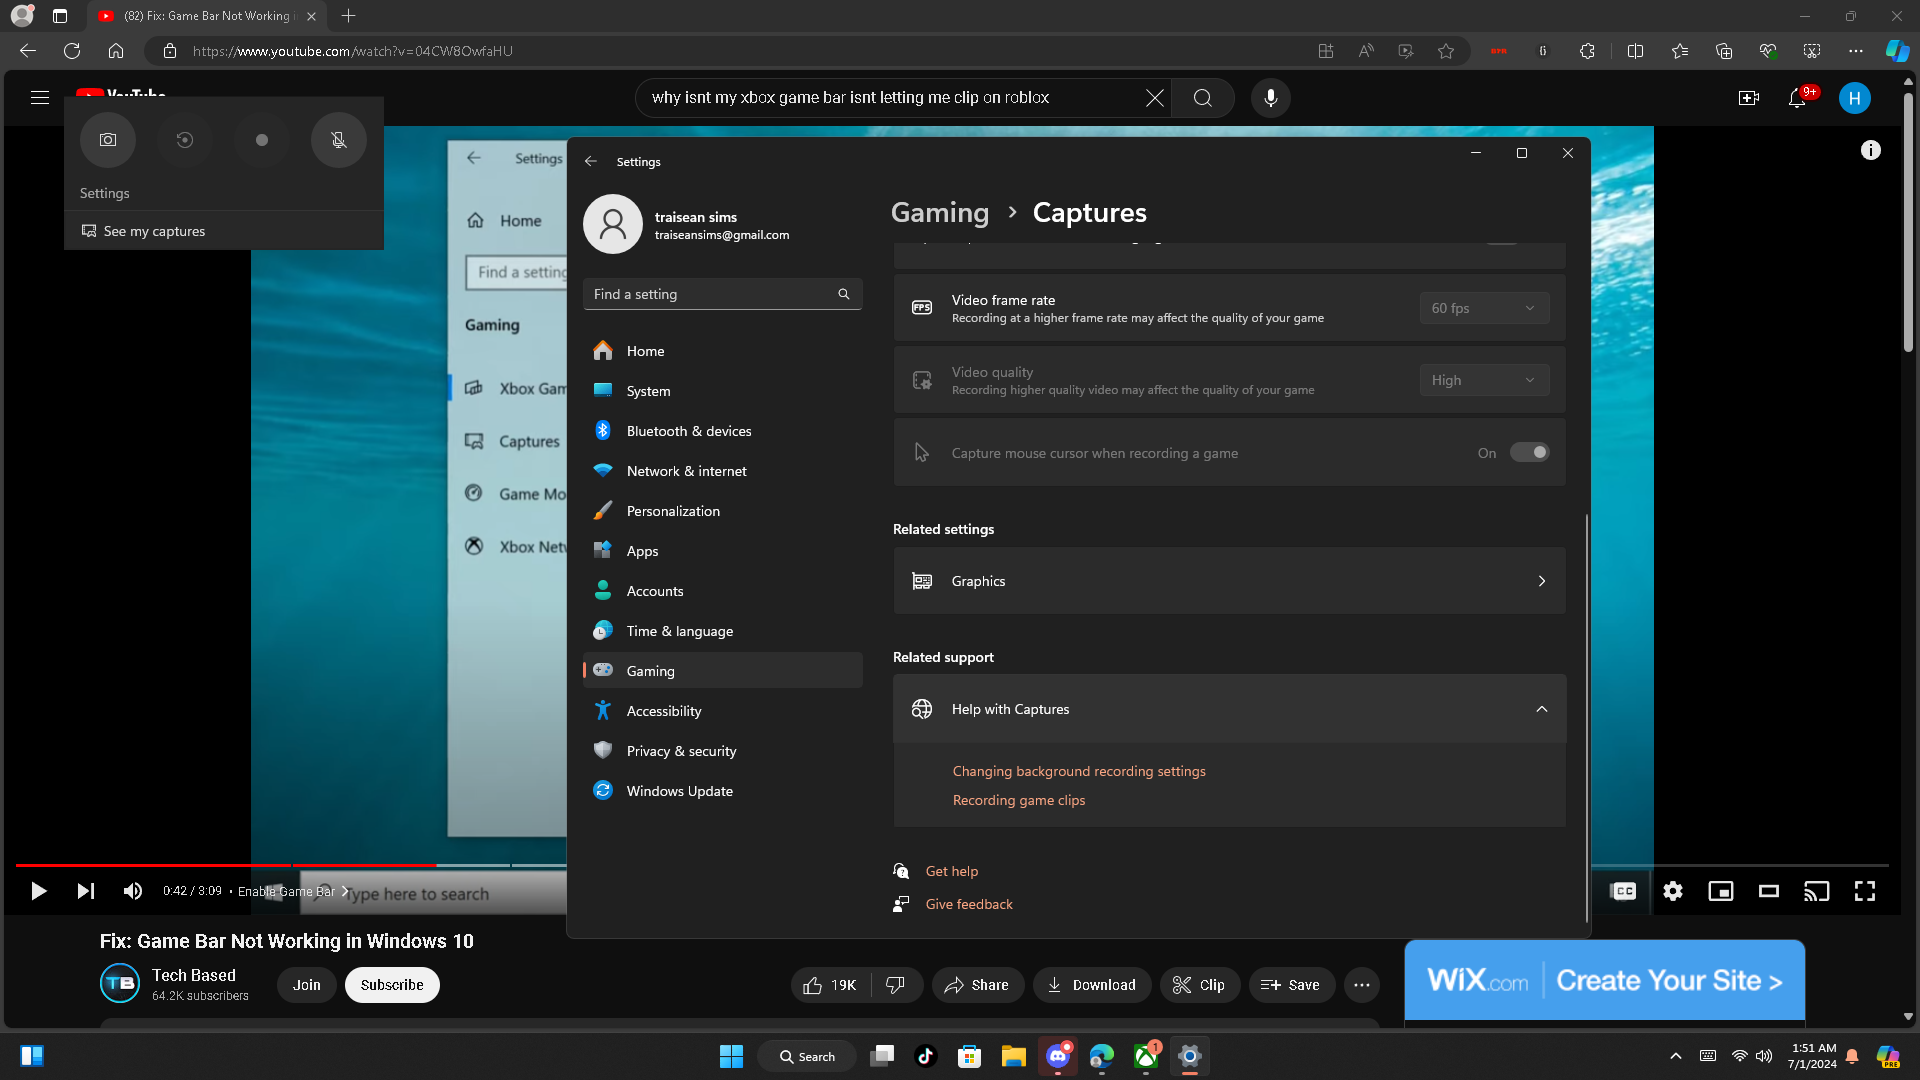Open YouTube account avatar menu

1855,98
